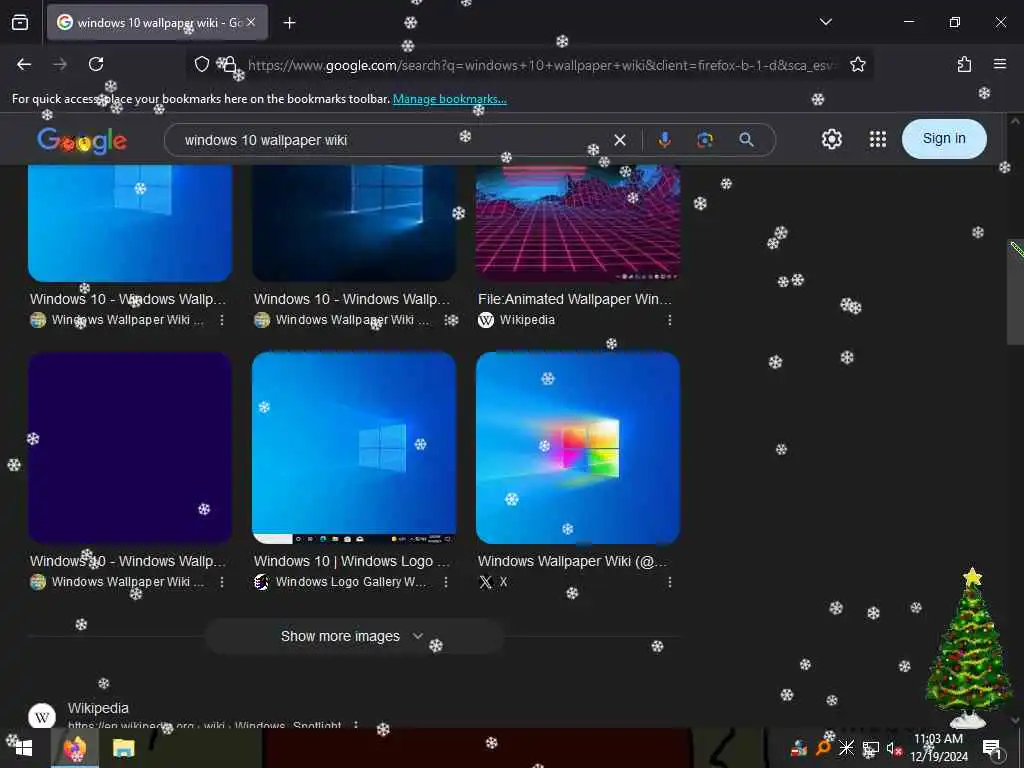
Task: Open dark blue Windows hero wallpaper thumbnail
Action: click(x=354, y=223)
